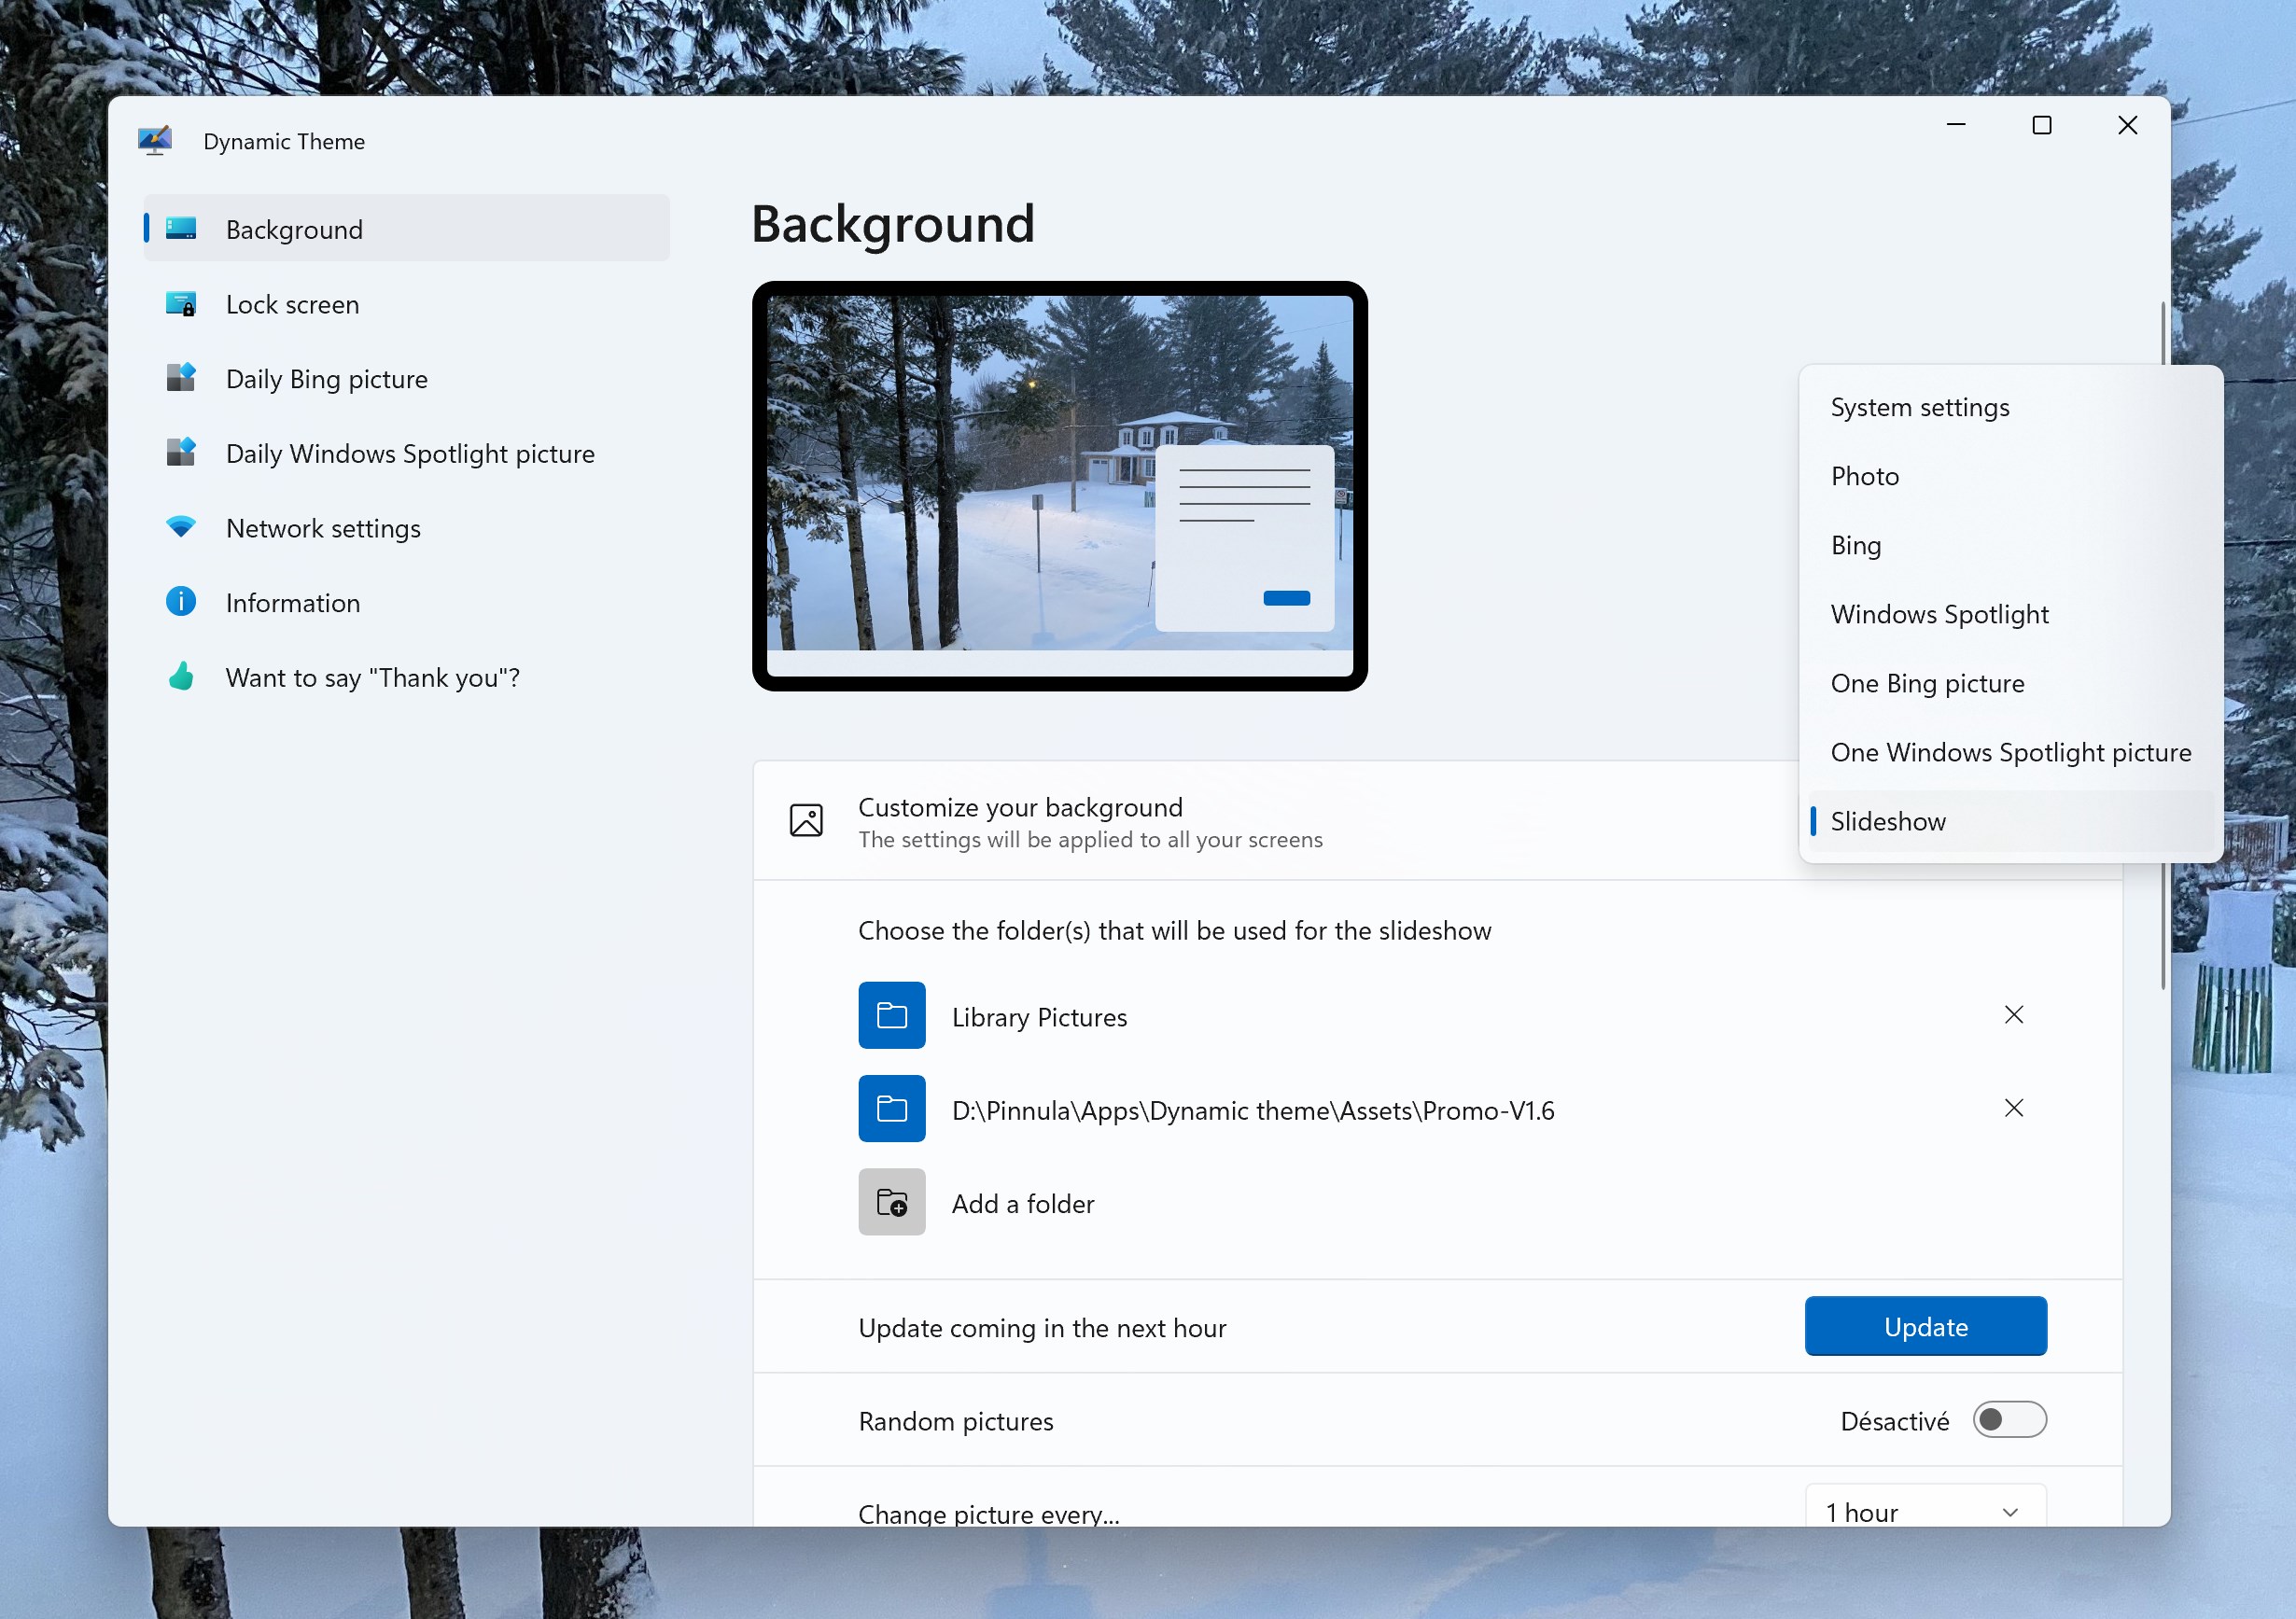Open Daily Bing picture settings
The height and width of the screenshot is (1619, 2296).
181,378
